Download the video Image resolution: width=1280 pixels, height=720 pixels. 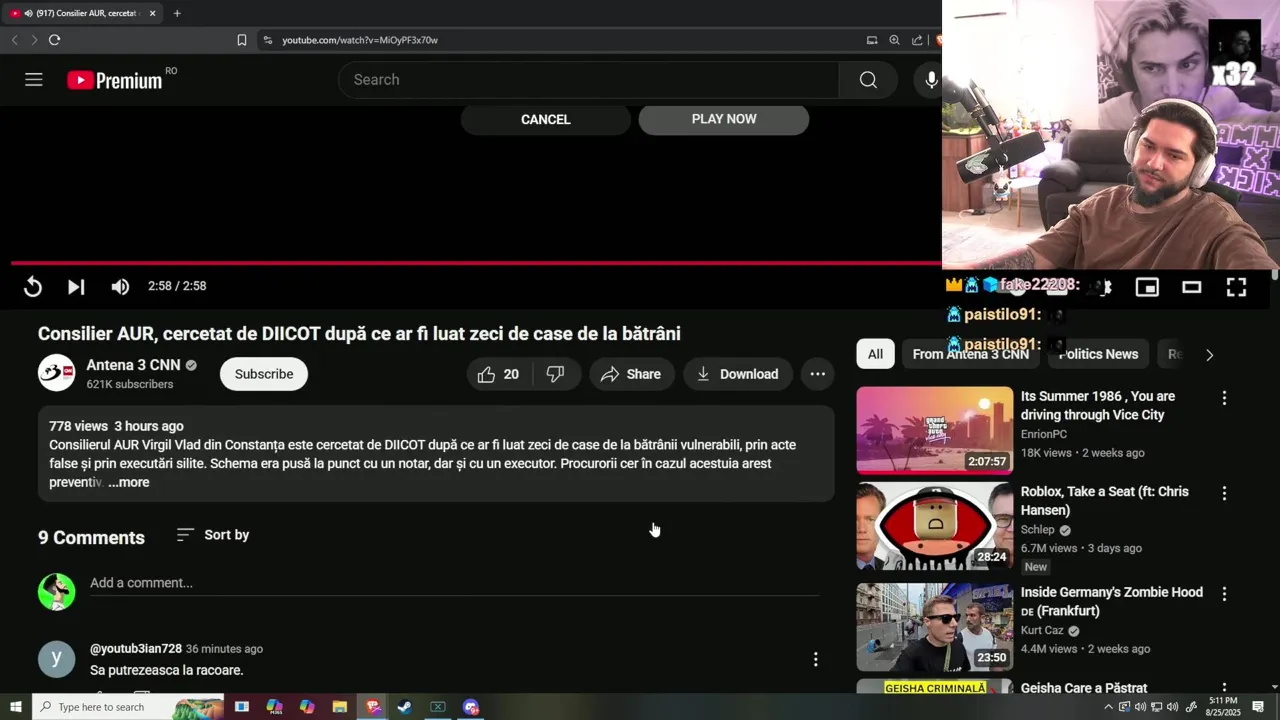(738, 374)
